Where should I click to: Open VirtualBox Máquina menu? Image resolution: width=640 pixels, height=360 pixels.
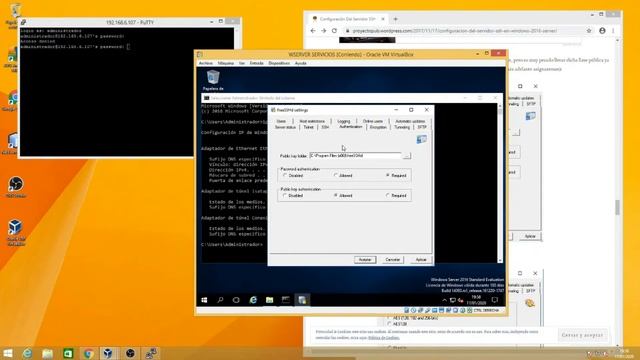coord(226,63)
